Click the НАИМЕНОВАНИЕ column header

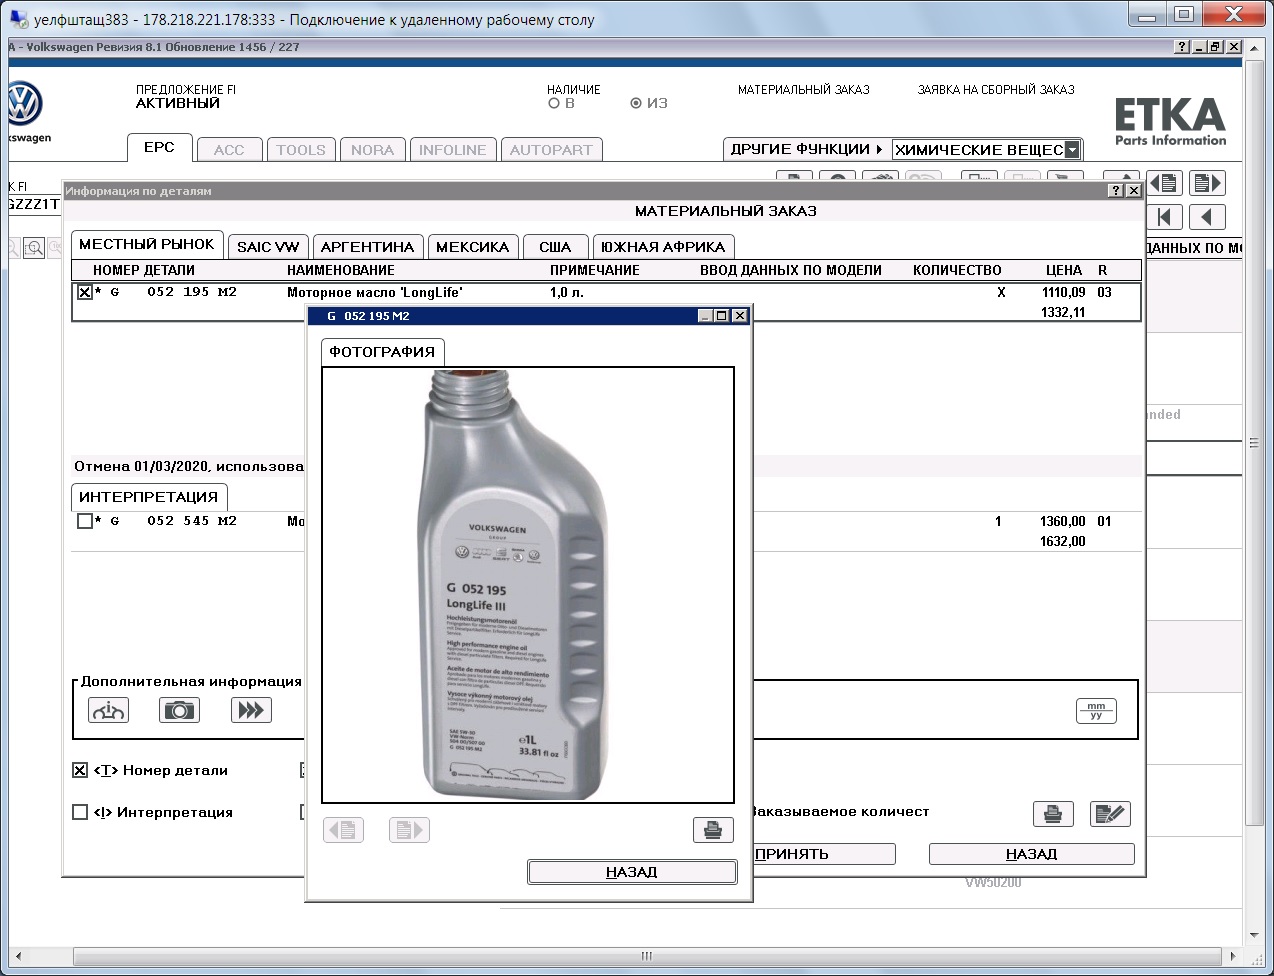[341, 270]
